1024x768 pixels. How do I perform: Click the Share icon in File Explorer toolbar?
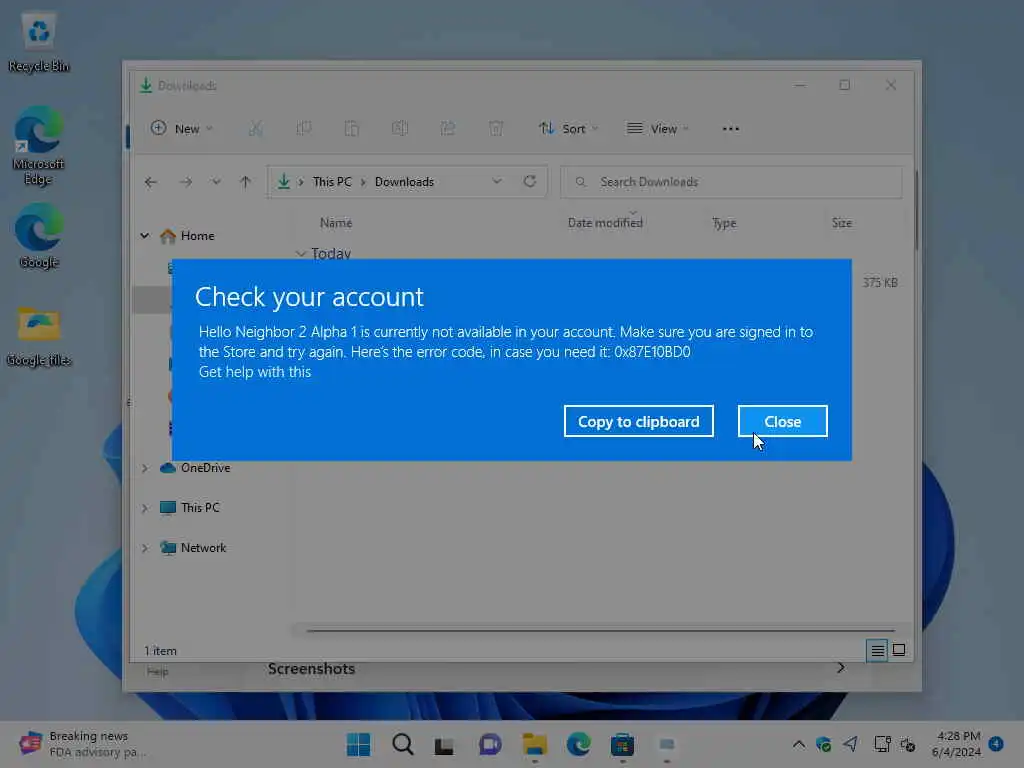[x=448, y=129]
